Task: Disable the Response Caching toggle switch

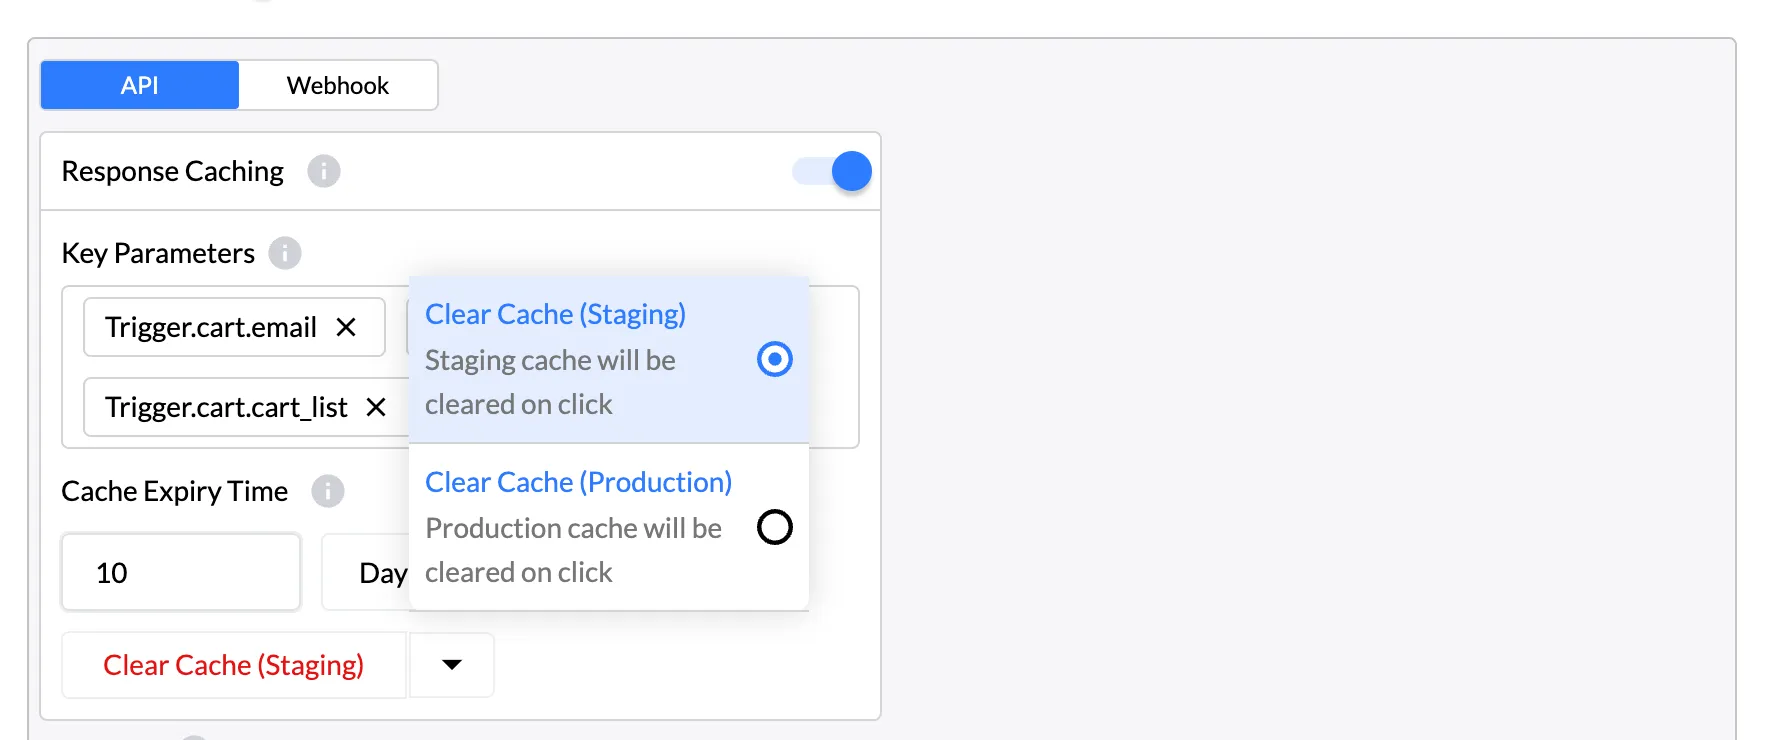Action: (833, 171)
